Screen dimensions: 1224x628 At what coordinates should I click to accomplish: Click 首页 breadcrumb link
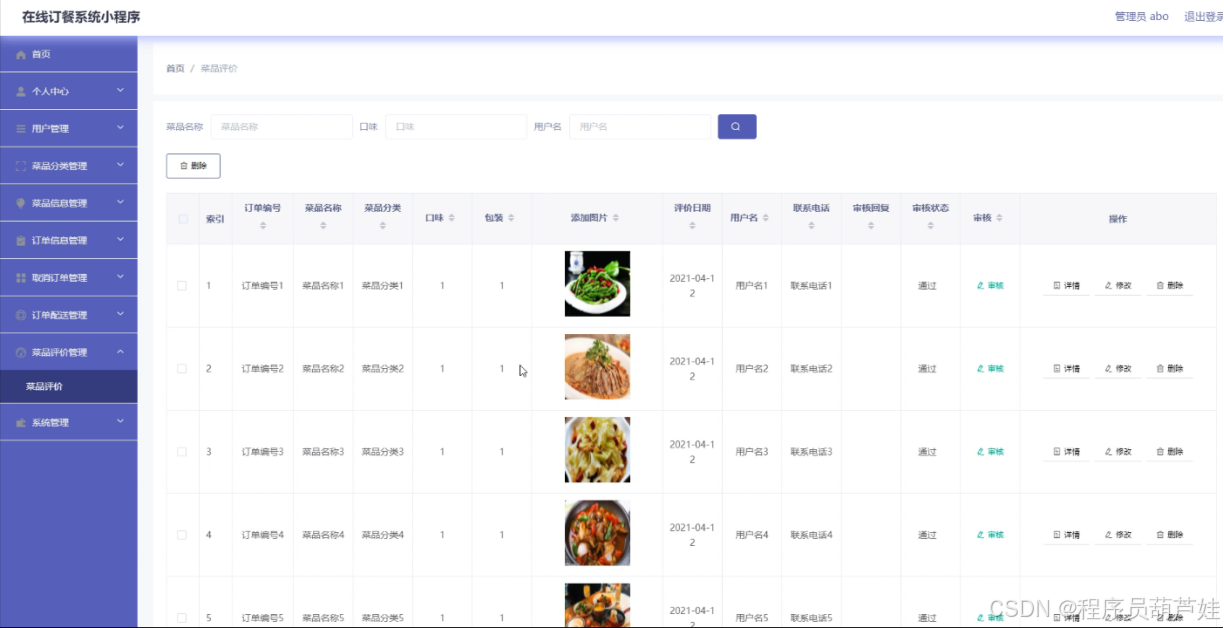pyautogui.click(x=175, y=69)
